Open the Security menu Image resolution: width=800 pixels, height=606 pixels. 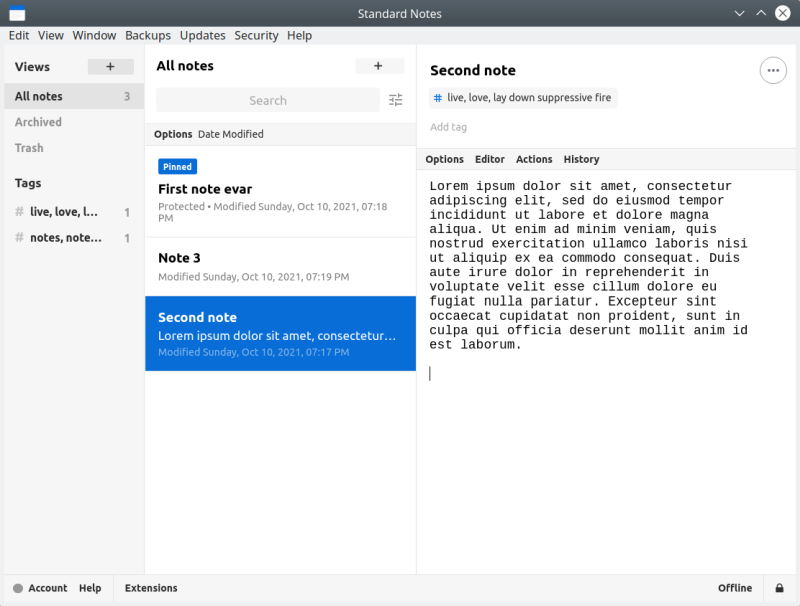click(x=256, y=35)
